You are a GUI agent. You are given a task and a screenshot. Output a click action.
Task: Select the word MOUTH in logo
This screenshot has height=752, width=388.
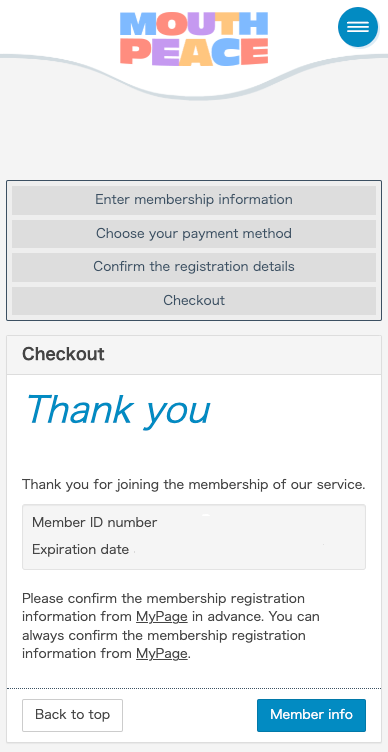194,24
